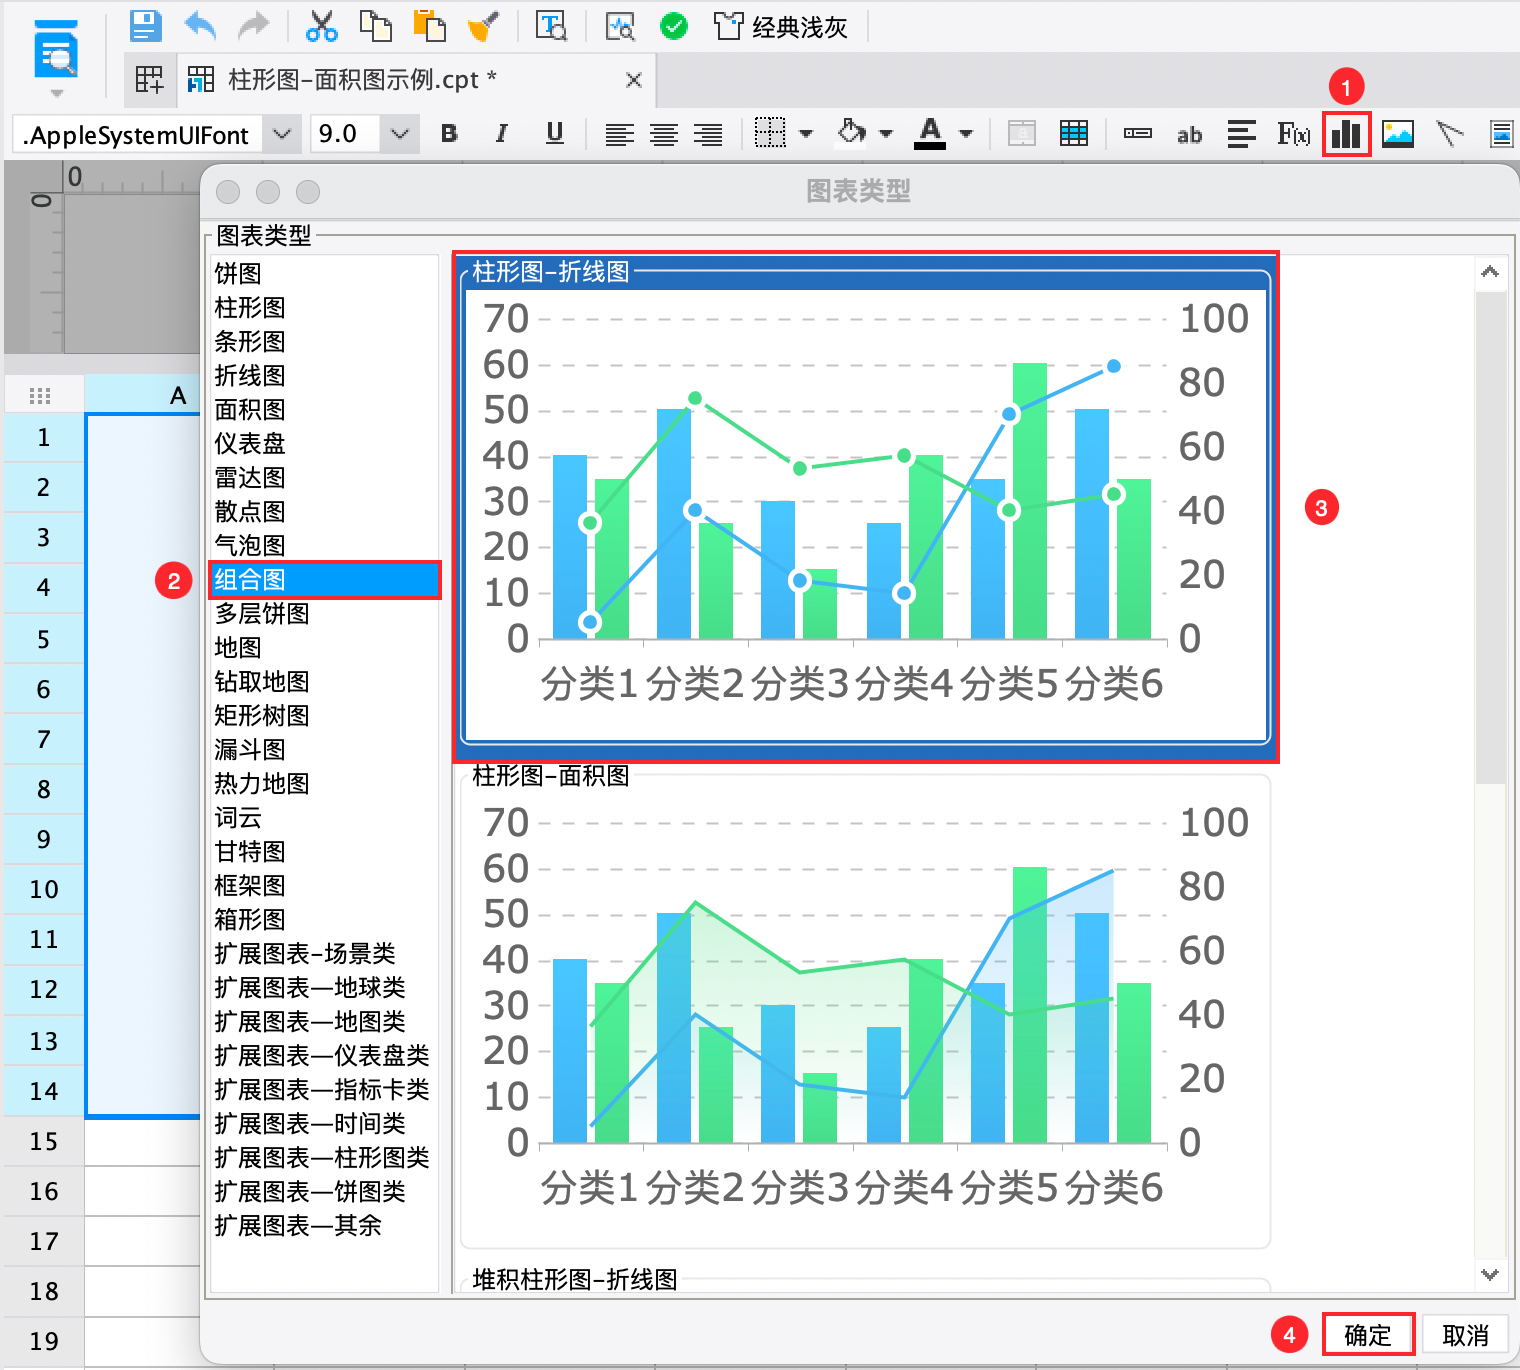This screenshot has width=1520, height=1370.
Task: Click the select-all corner of the spreadsheet grid
Action: click(x=41, y=395)
